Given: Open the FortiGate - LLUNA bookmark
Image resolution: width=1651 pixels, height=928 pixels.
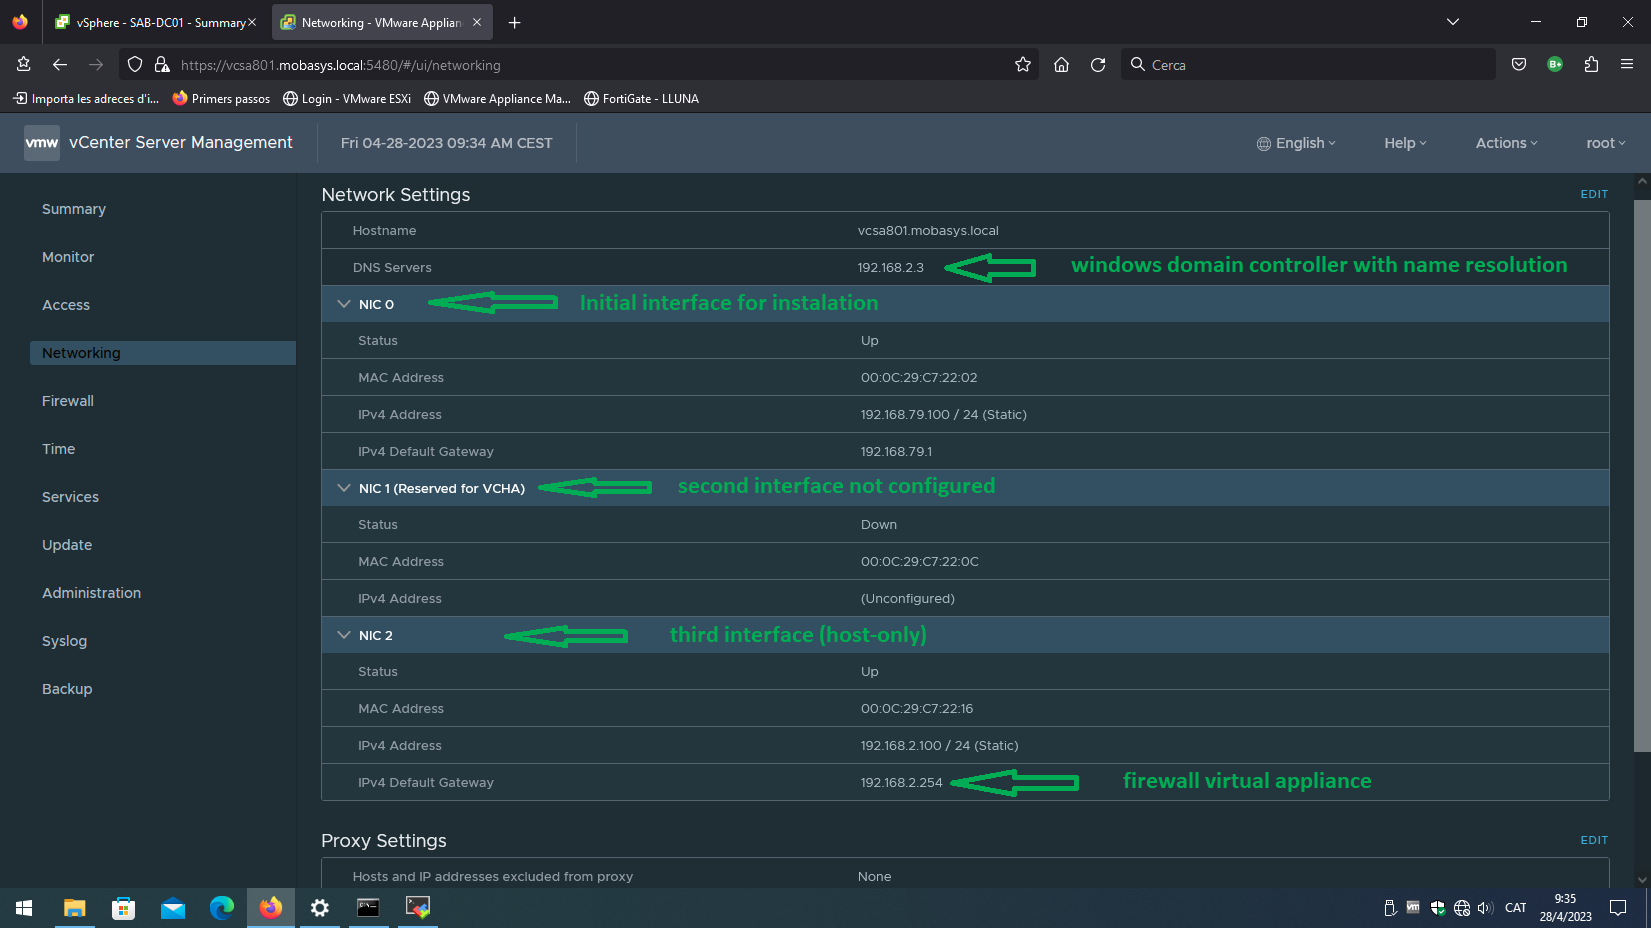Looking at the screenshot, I should click(x=641, y=98).
